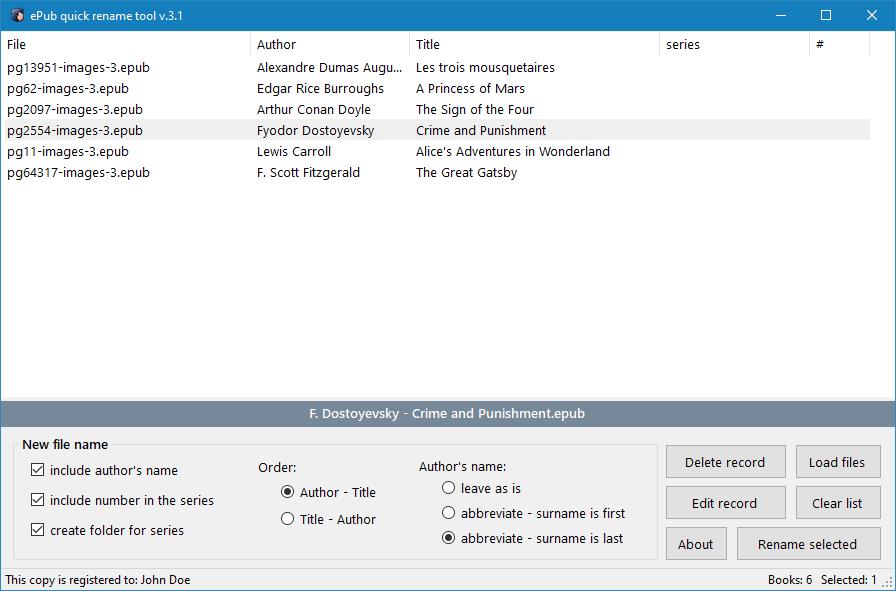The height and width of the screenshot is (591, 896).
Task: Select pg13951-images-3.epub file row
Action: [x=78, y=67]
